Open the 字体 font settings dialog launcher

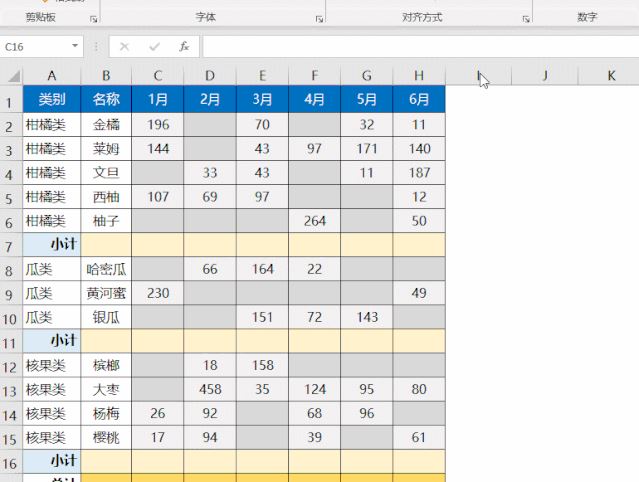[319, 19]
